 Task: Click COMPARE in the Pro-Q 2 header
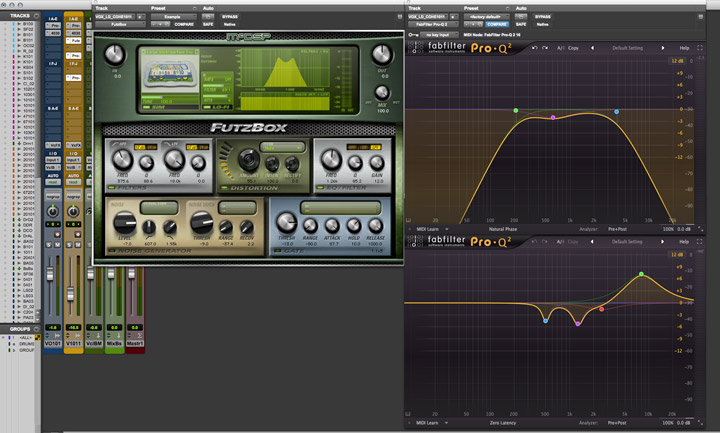pyautogui.click(x=497, y=24)
